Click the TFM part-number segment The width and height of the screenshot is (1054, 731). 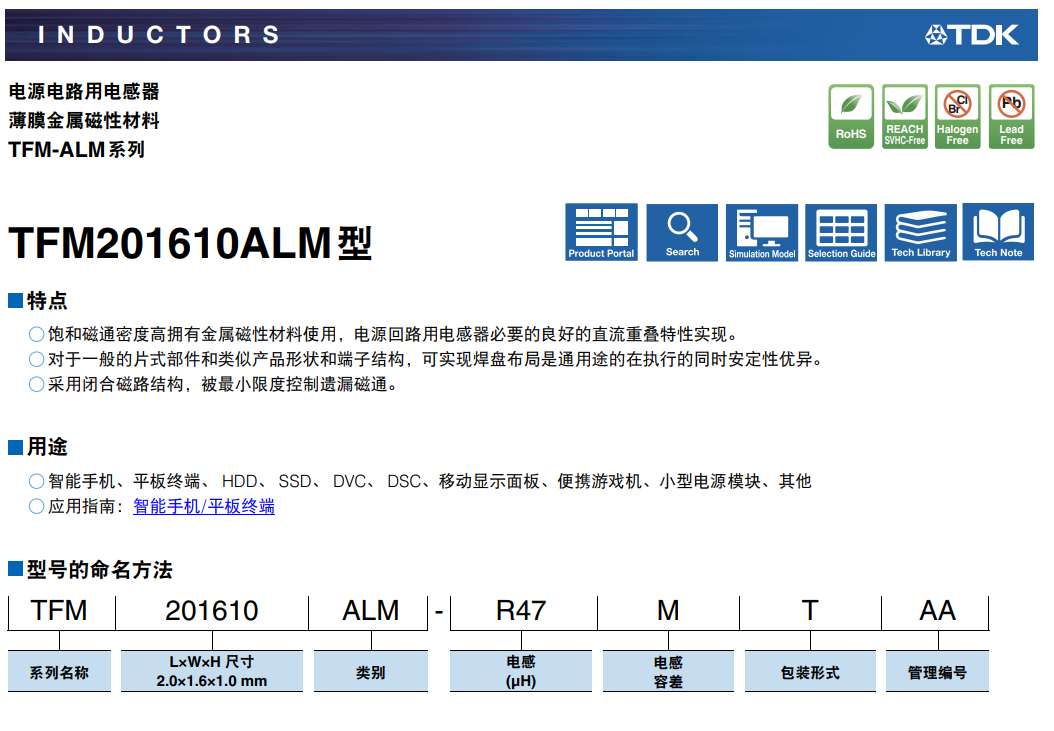coord(60,611)
